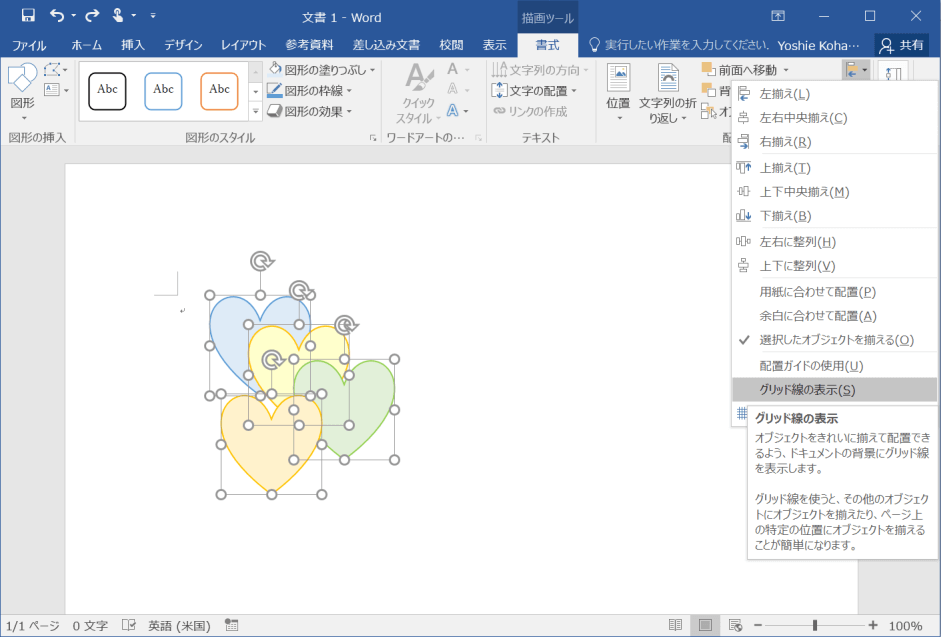Choose 右揃え(R) alignment
Image resolution: width=941 pixels, height=637 pixels.
coord(834,142)
